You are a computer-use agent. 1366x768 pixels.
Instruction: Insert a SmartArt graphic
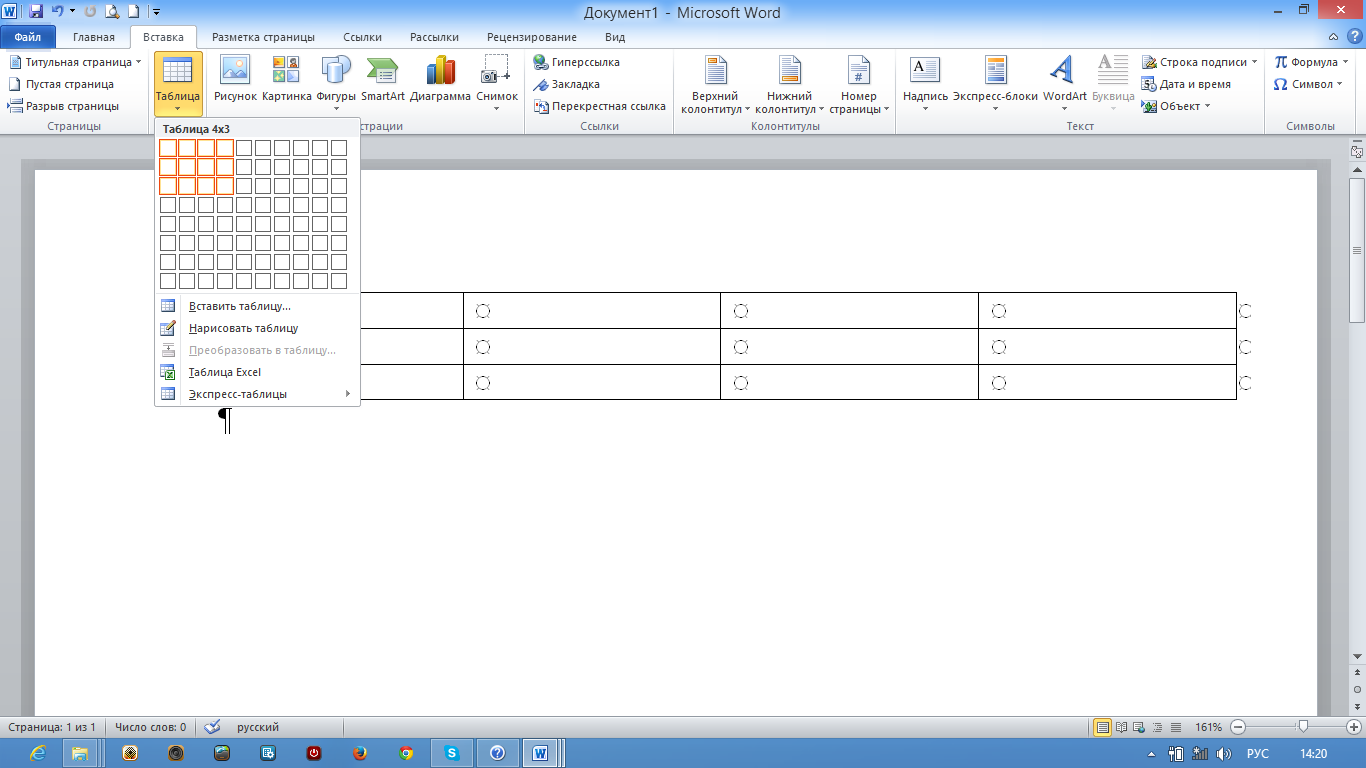pos(383,80)
